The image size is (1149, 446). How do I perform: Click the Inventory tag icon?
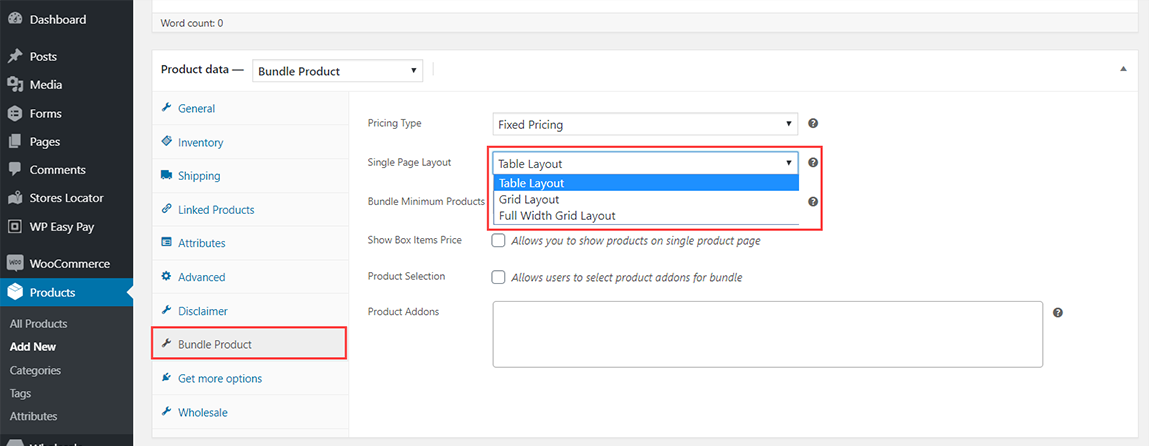pos(167,142)
